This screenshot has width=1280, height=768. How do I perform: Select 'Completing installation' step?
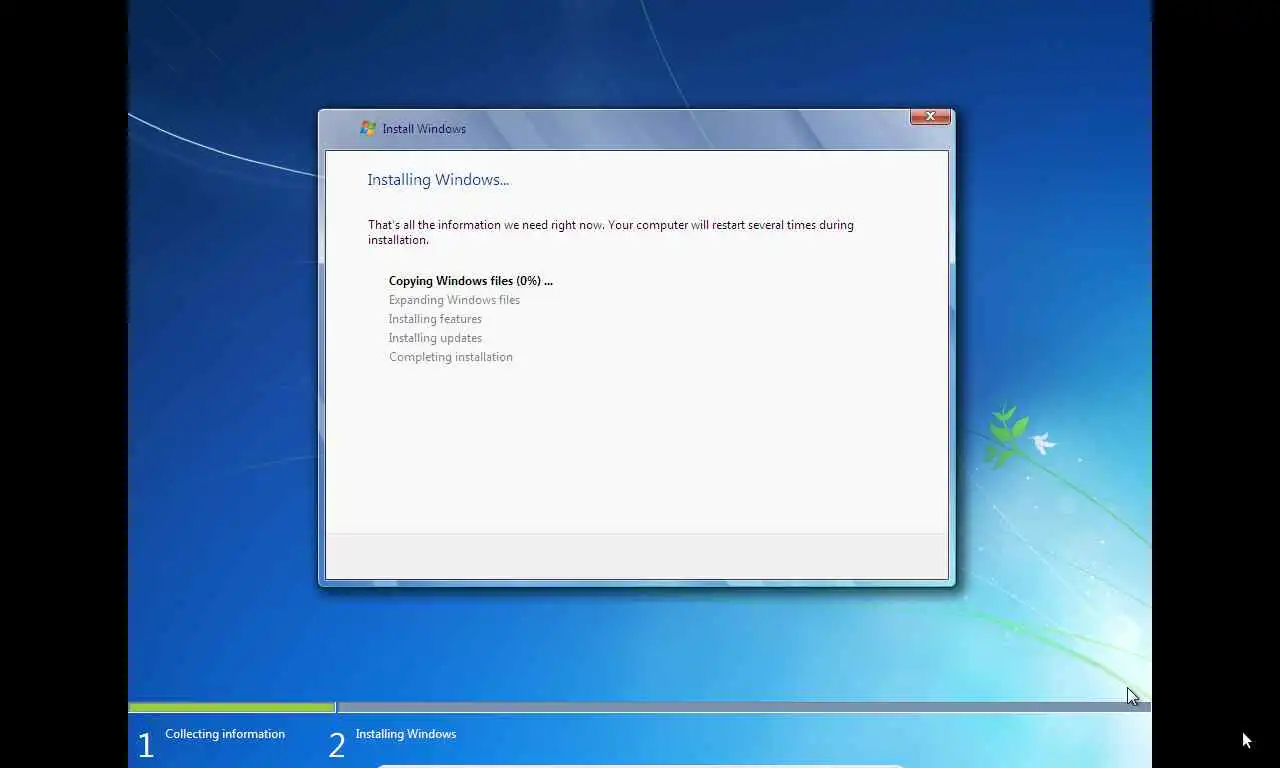click(x=451, y=357)
